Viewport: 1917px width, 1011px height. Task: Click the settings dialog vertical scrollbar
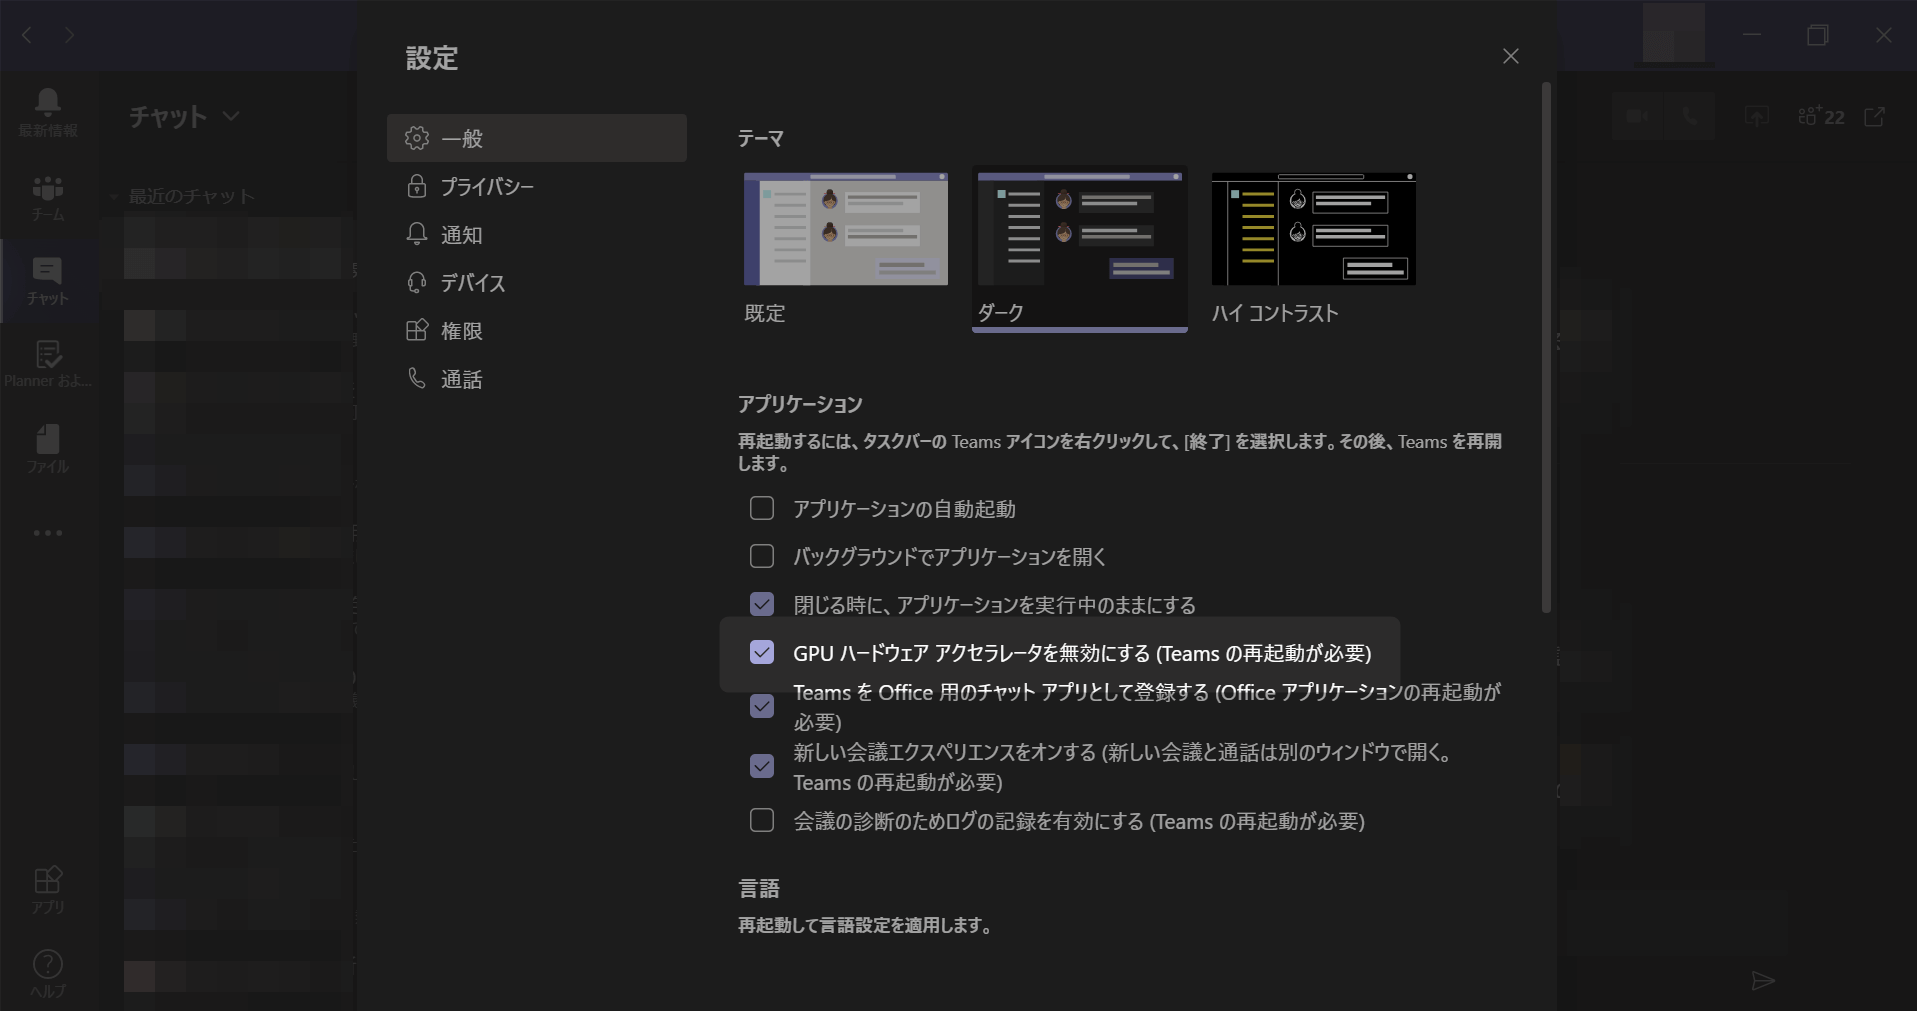coord(1546,347)
